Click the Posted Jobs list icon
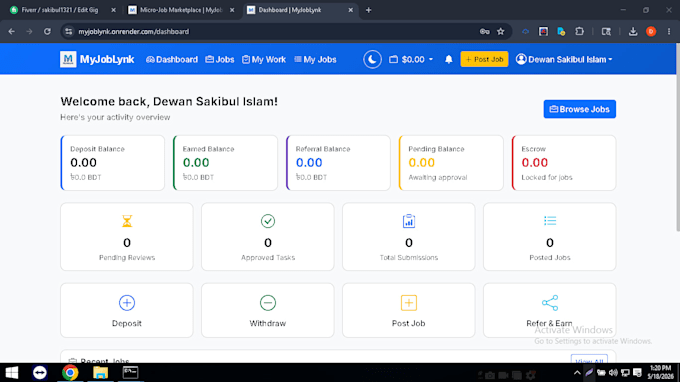 pos(550,221)
